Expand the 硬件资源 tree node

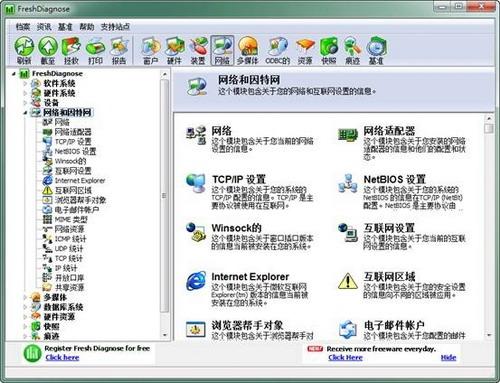(25, 316)
